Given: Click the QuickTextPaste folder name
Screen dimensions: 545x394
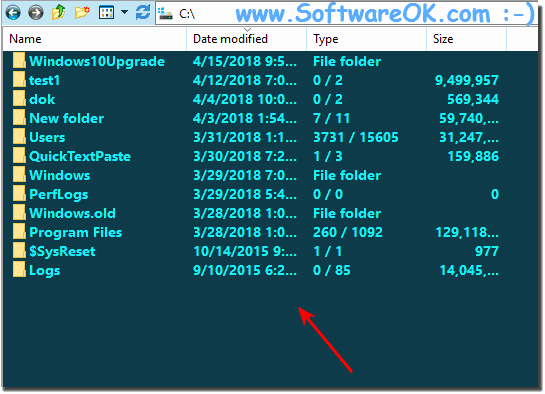Looking at the screenshot, I should tap(80, 156).
